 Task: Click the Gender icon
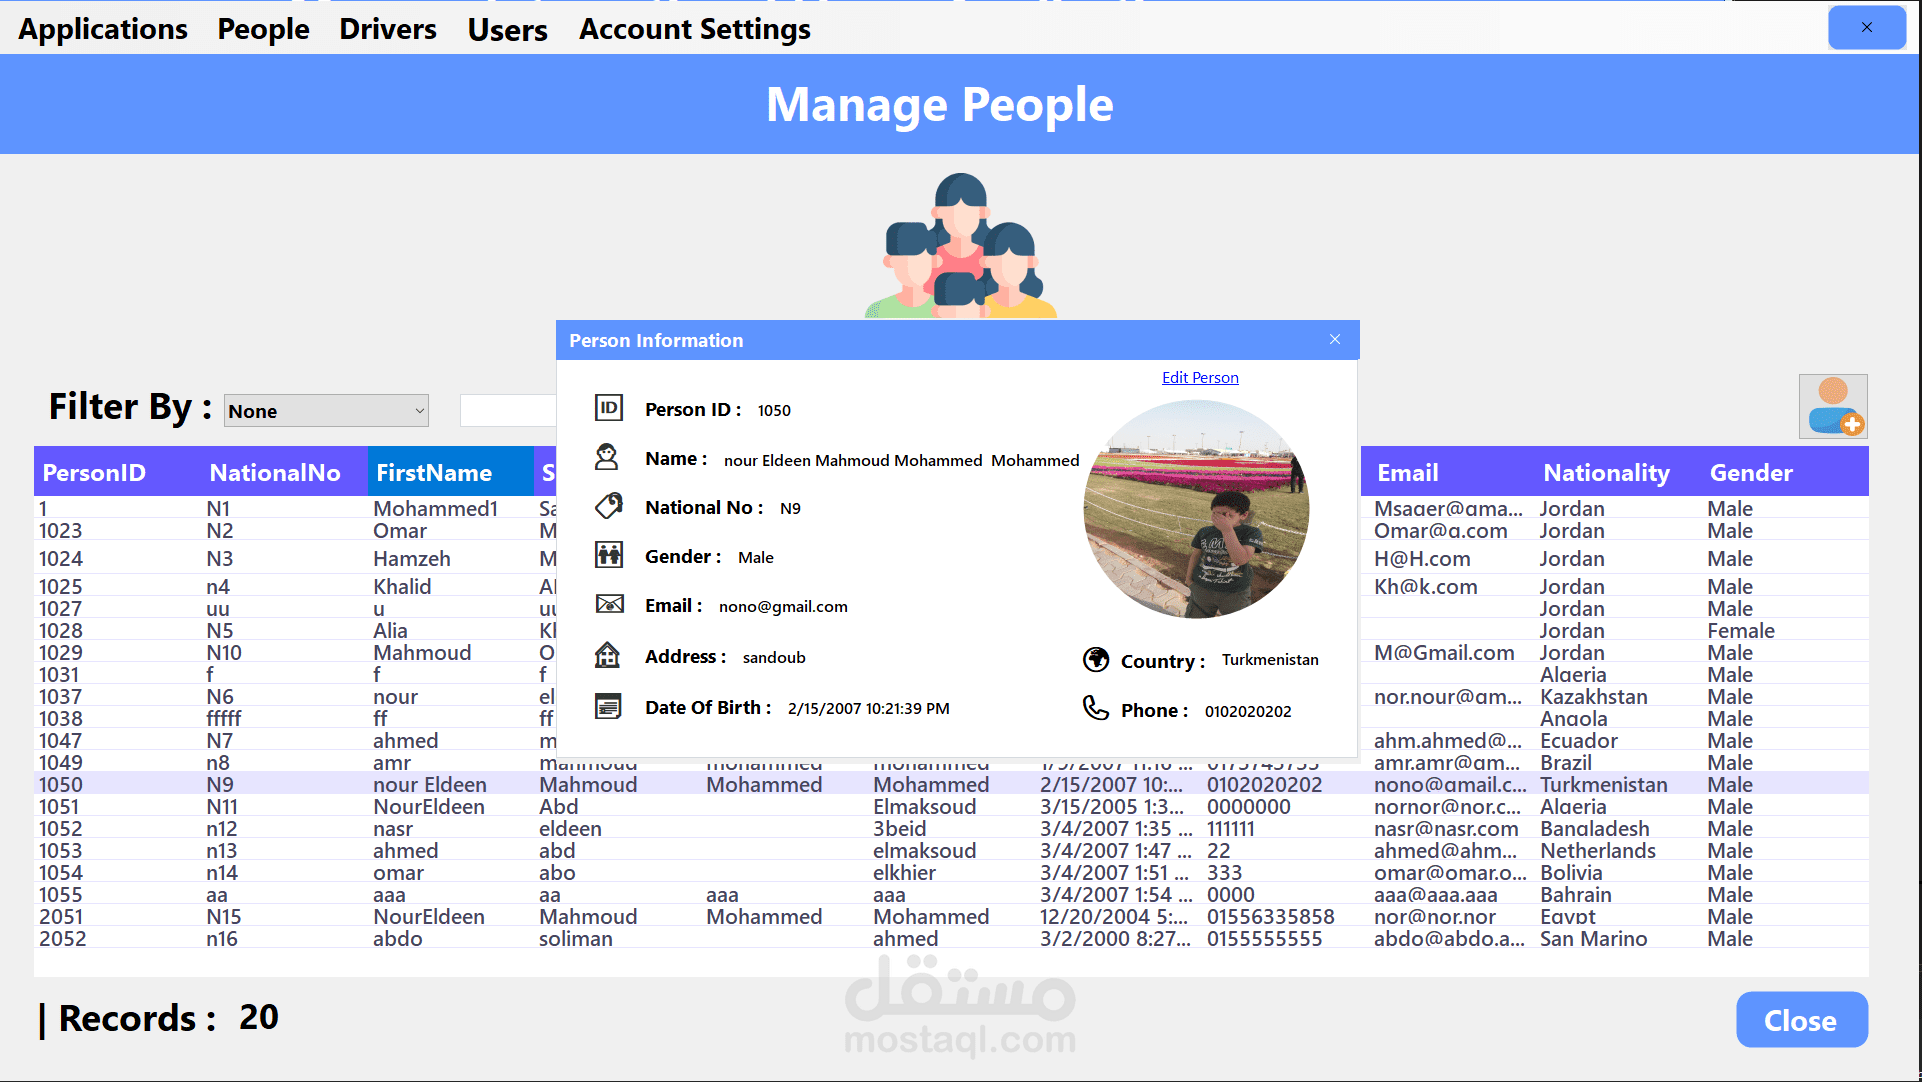pos(608,555)
